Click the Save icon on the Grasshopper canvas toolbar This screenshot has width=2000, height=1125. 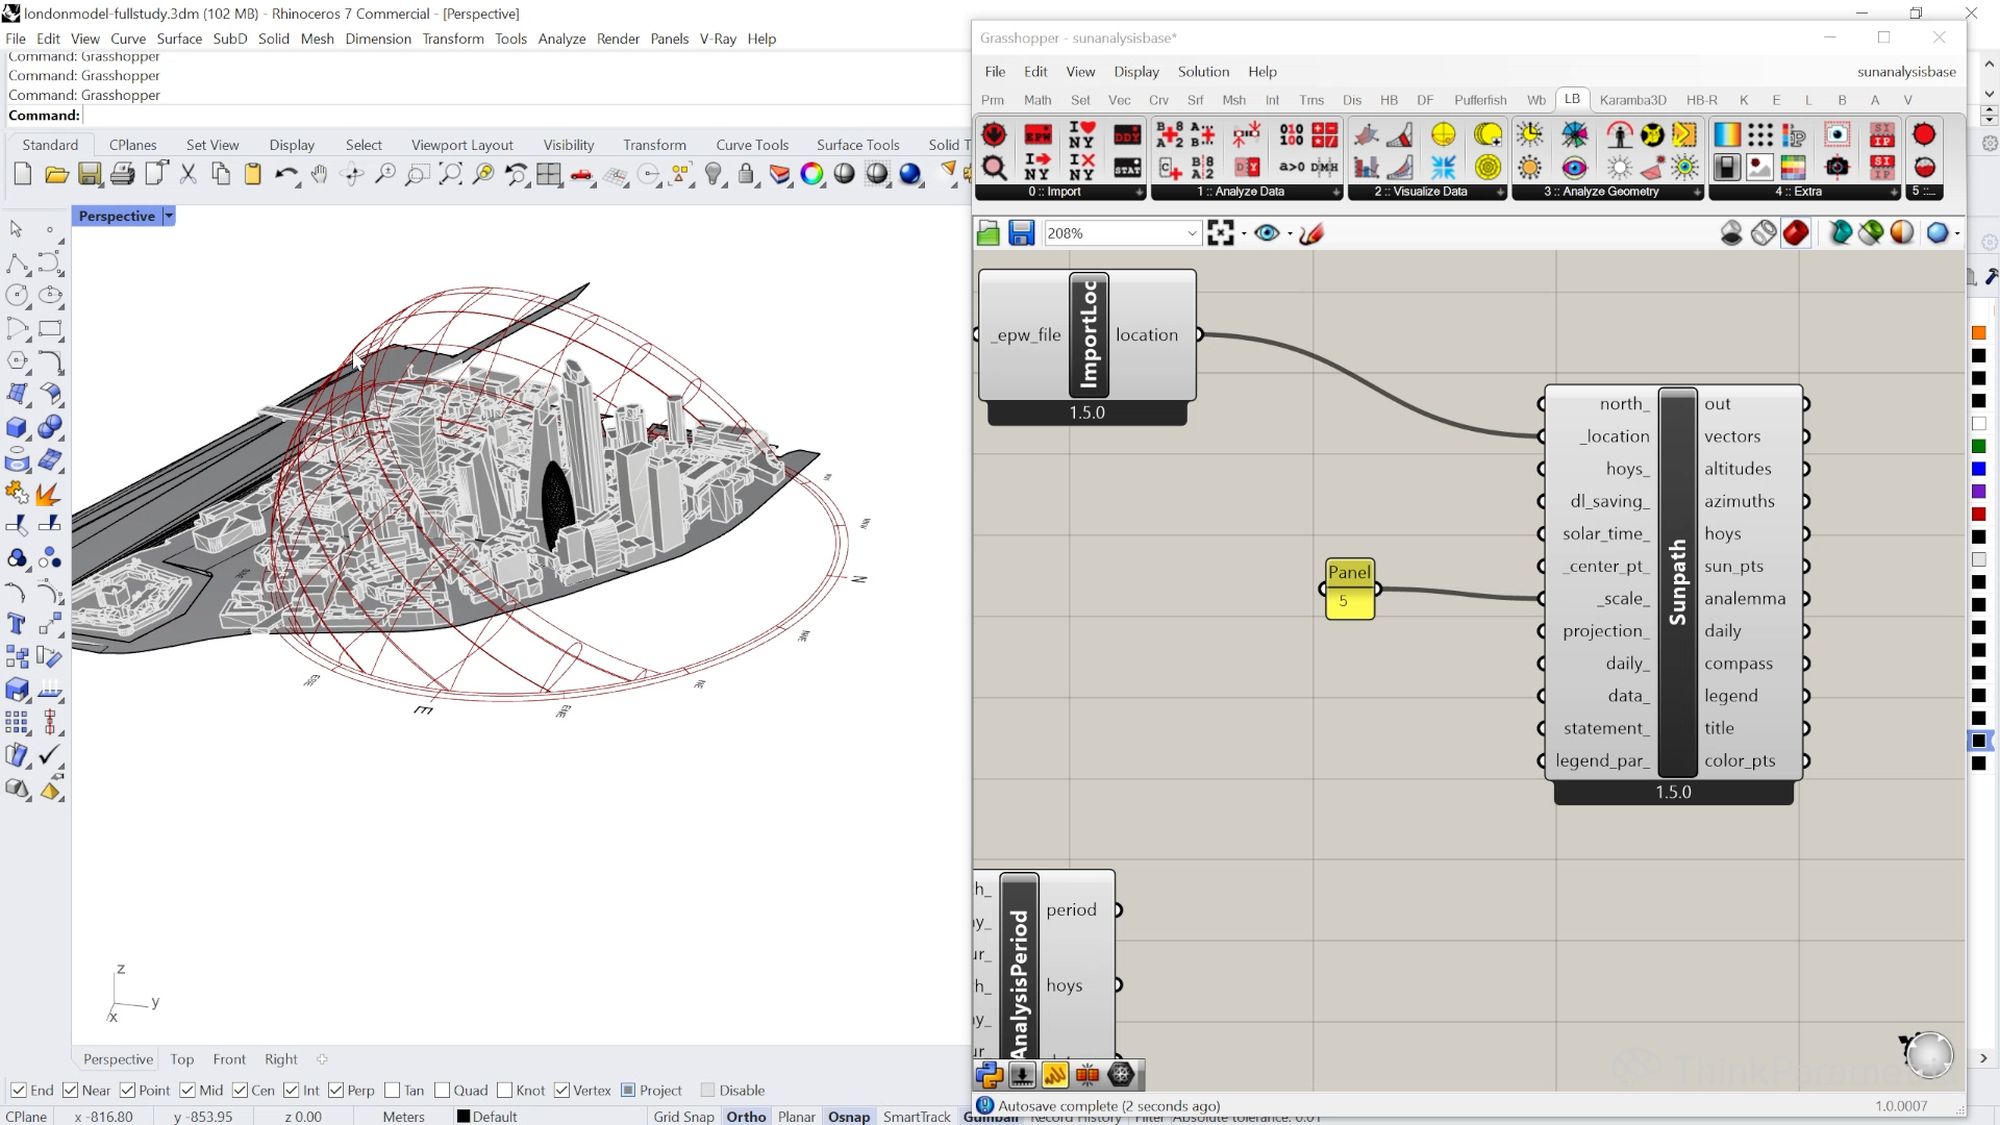pyautogui.click(x=1021, y=233)
